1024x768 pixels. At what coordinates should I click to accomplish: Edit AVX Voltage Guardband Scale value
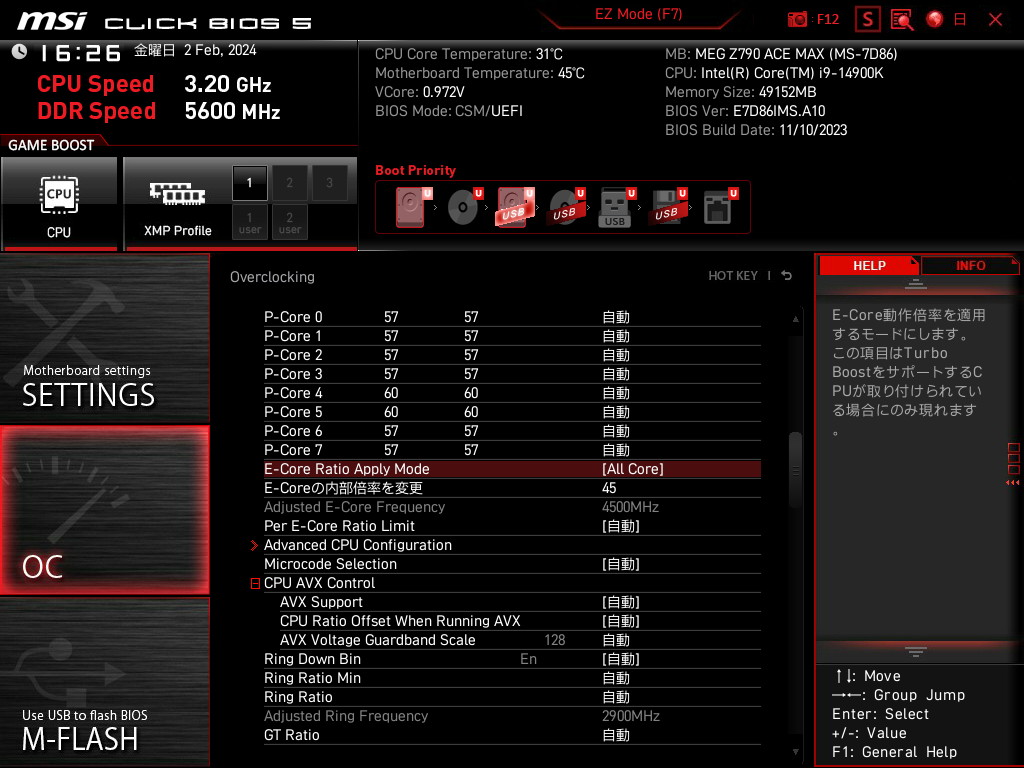615,640
